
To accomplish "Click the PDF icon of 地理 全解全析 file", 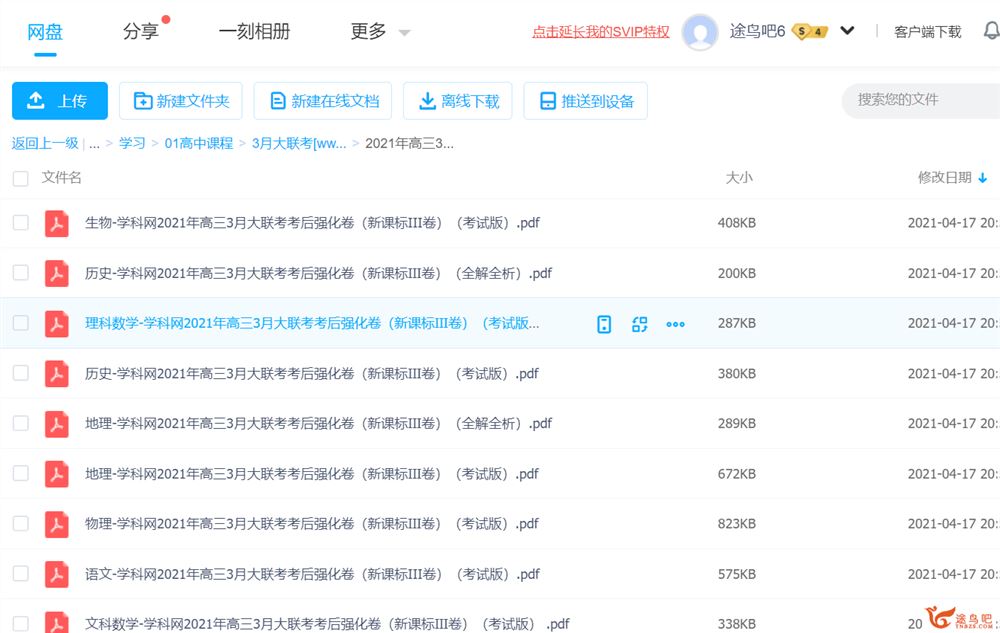I will pos(57,423).
